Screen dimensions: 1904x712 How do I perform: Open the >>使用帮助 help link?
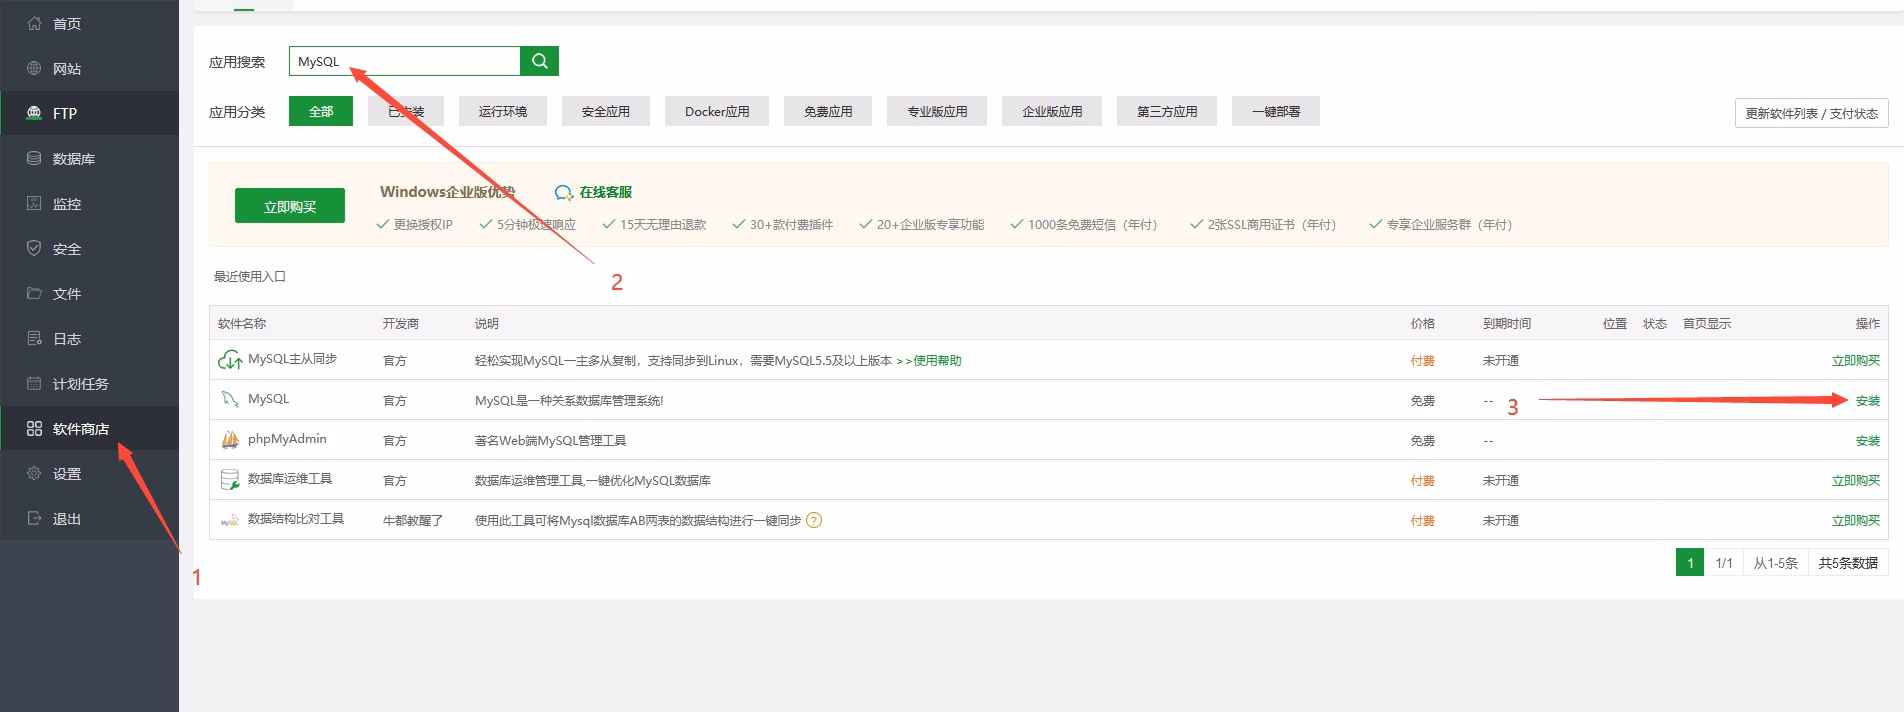tap(928, 361)
